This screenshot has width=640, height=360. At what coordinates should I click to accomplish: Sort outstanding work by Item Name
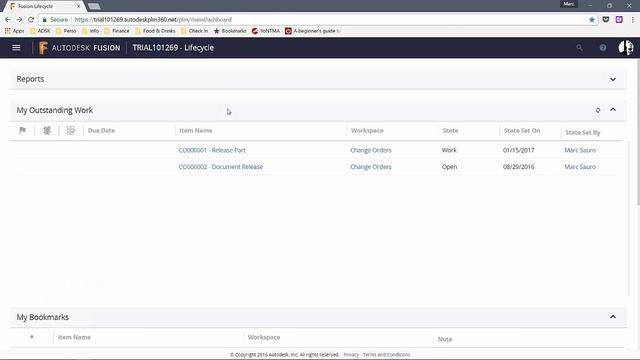[196, 131]
